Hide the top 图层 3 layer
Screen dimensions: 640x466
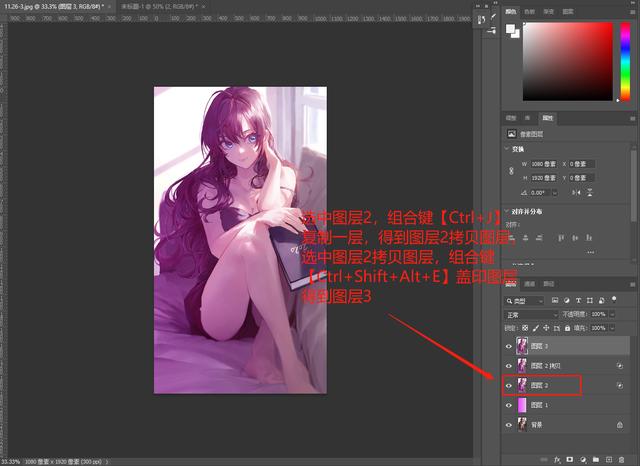point(509,346)
